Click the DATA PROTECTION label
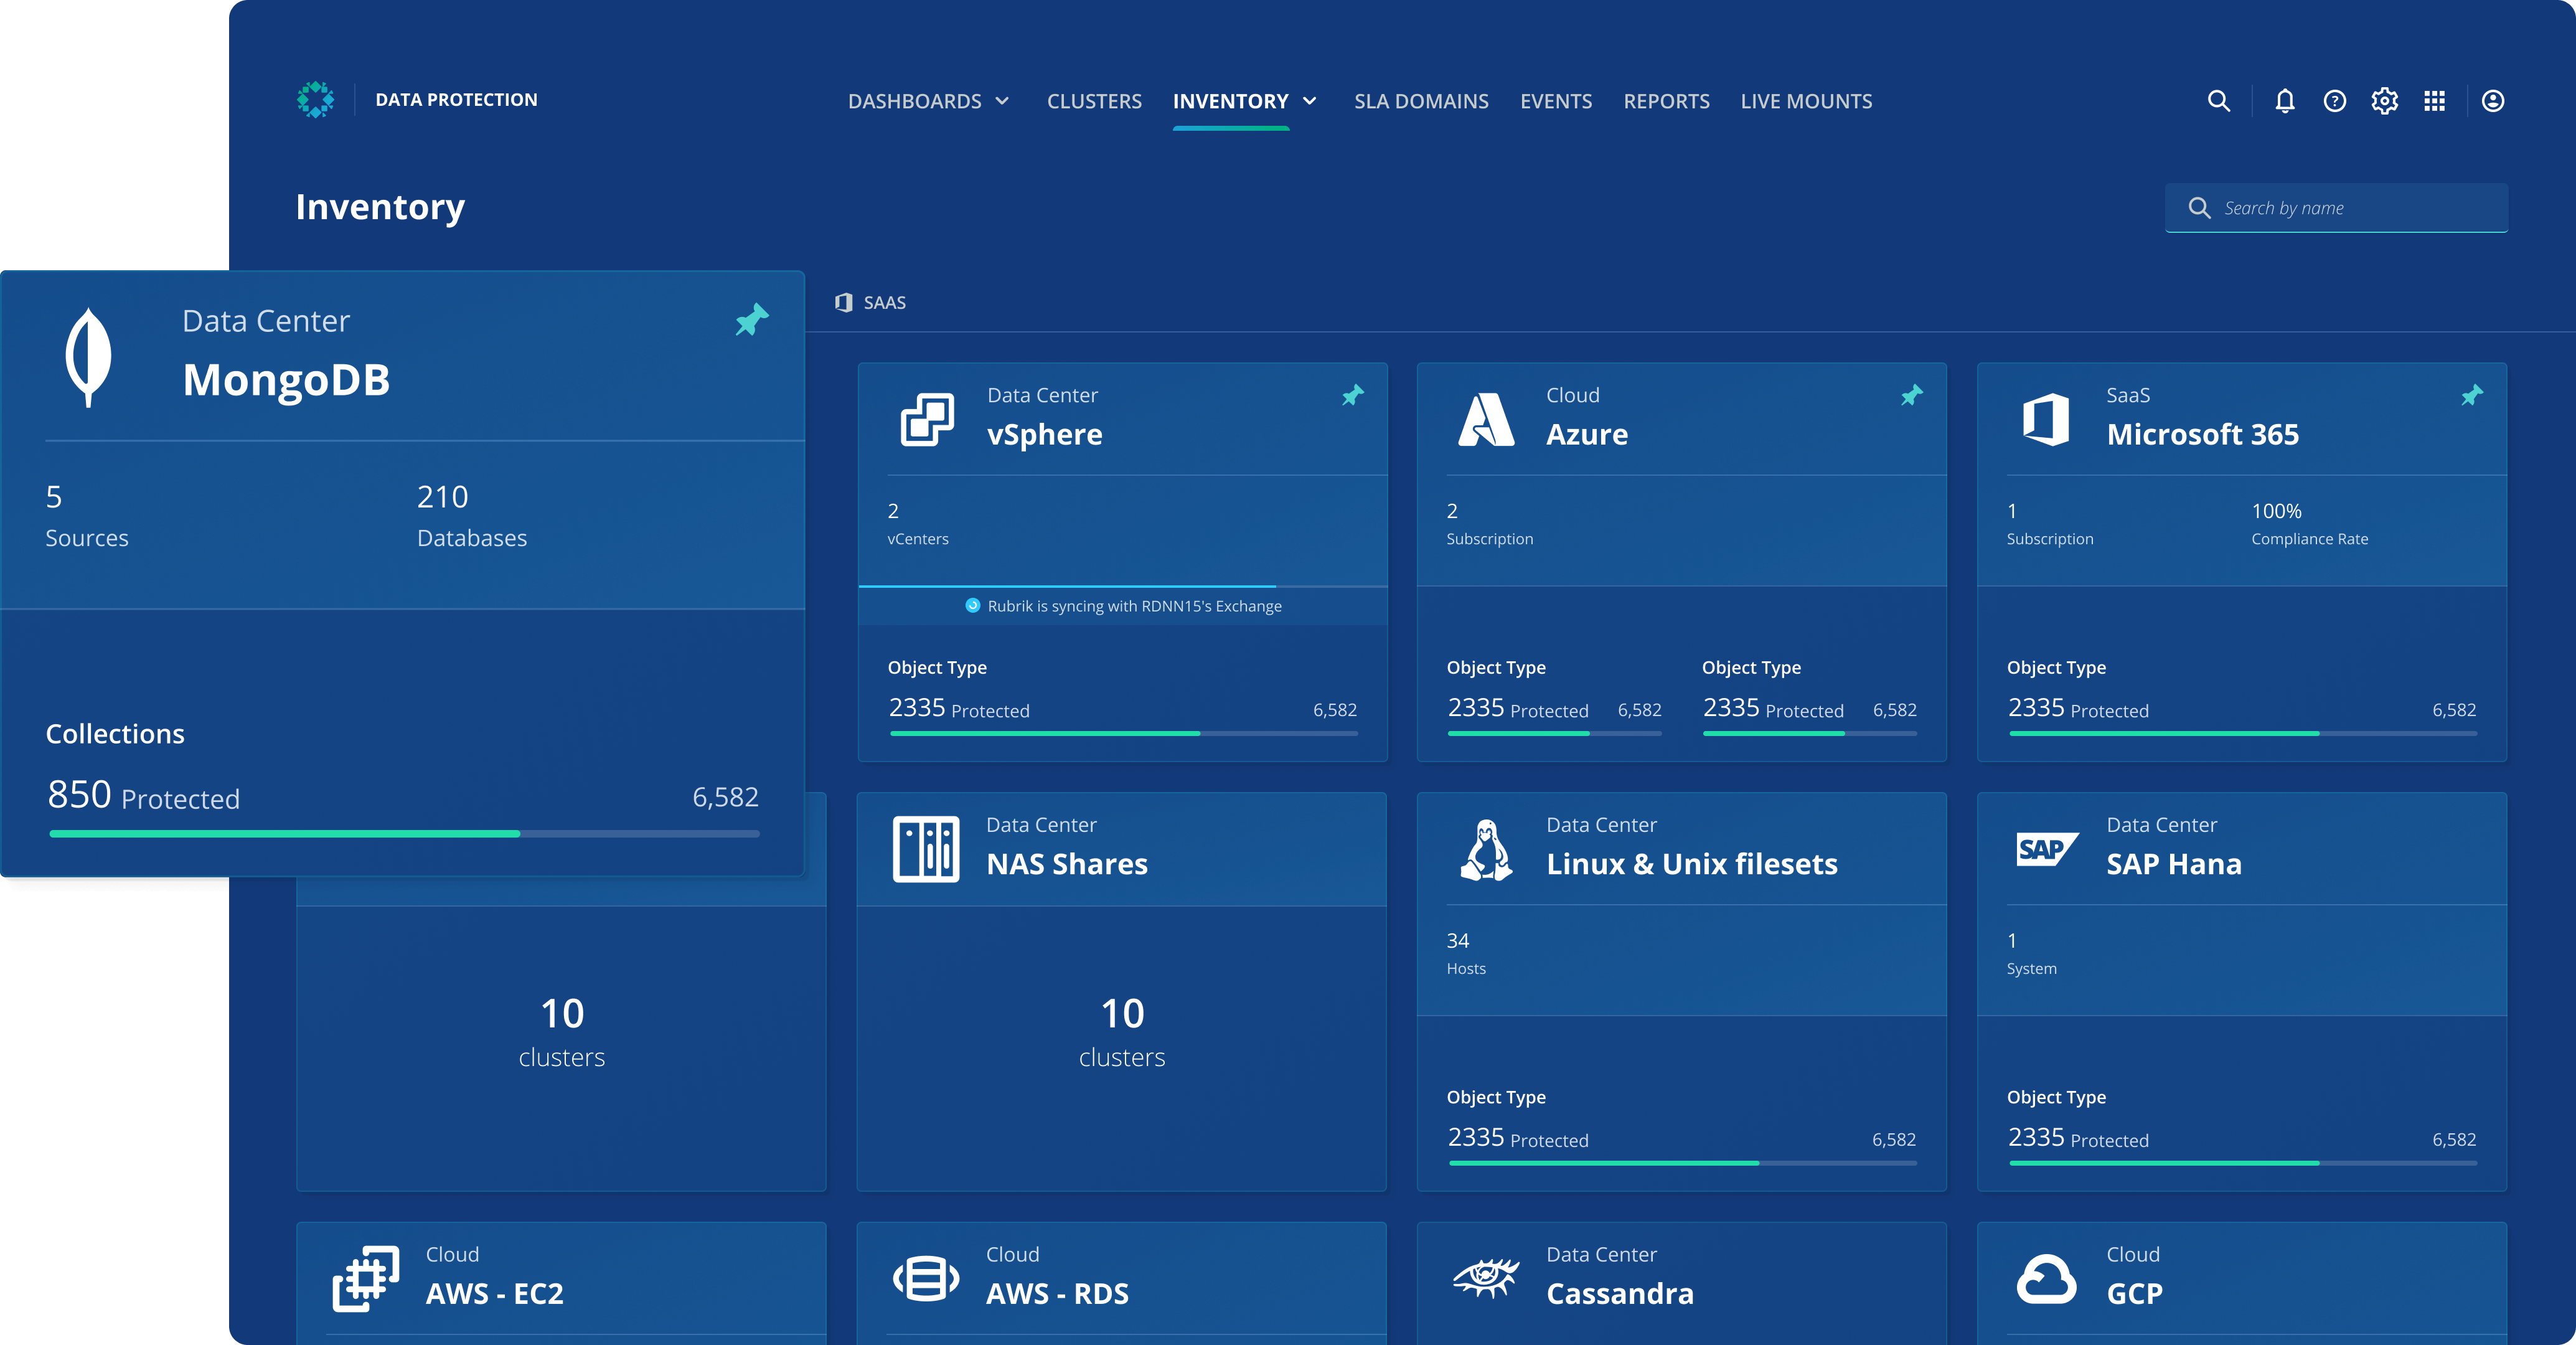The image size is (2576, 1345). coord(456,100)
